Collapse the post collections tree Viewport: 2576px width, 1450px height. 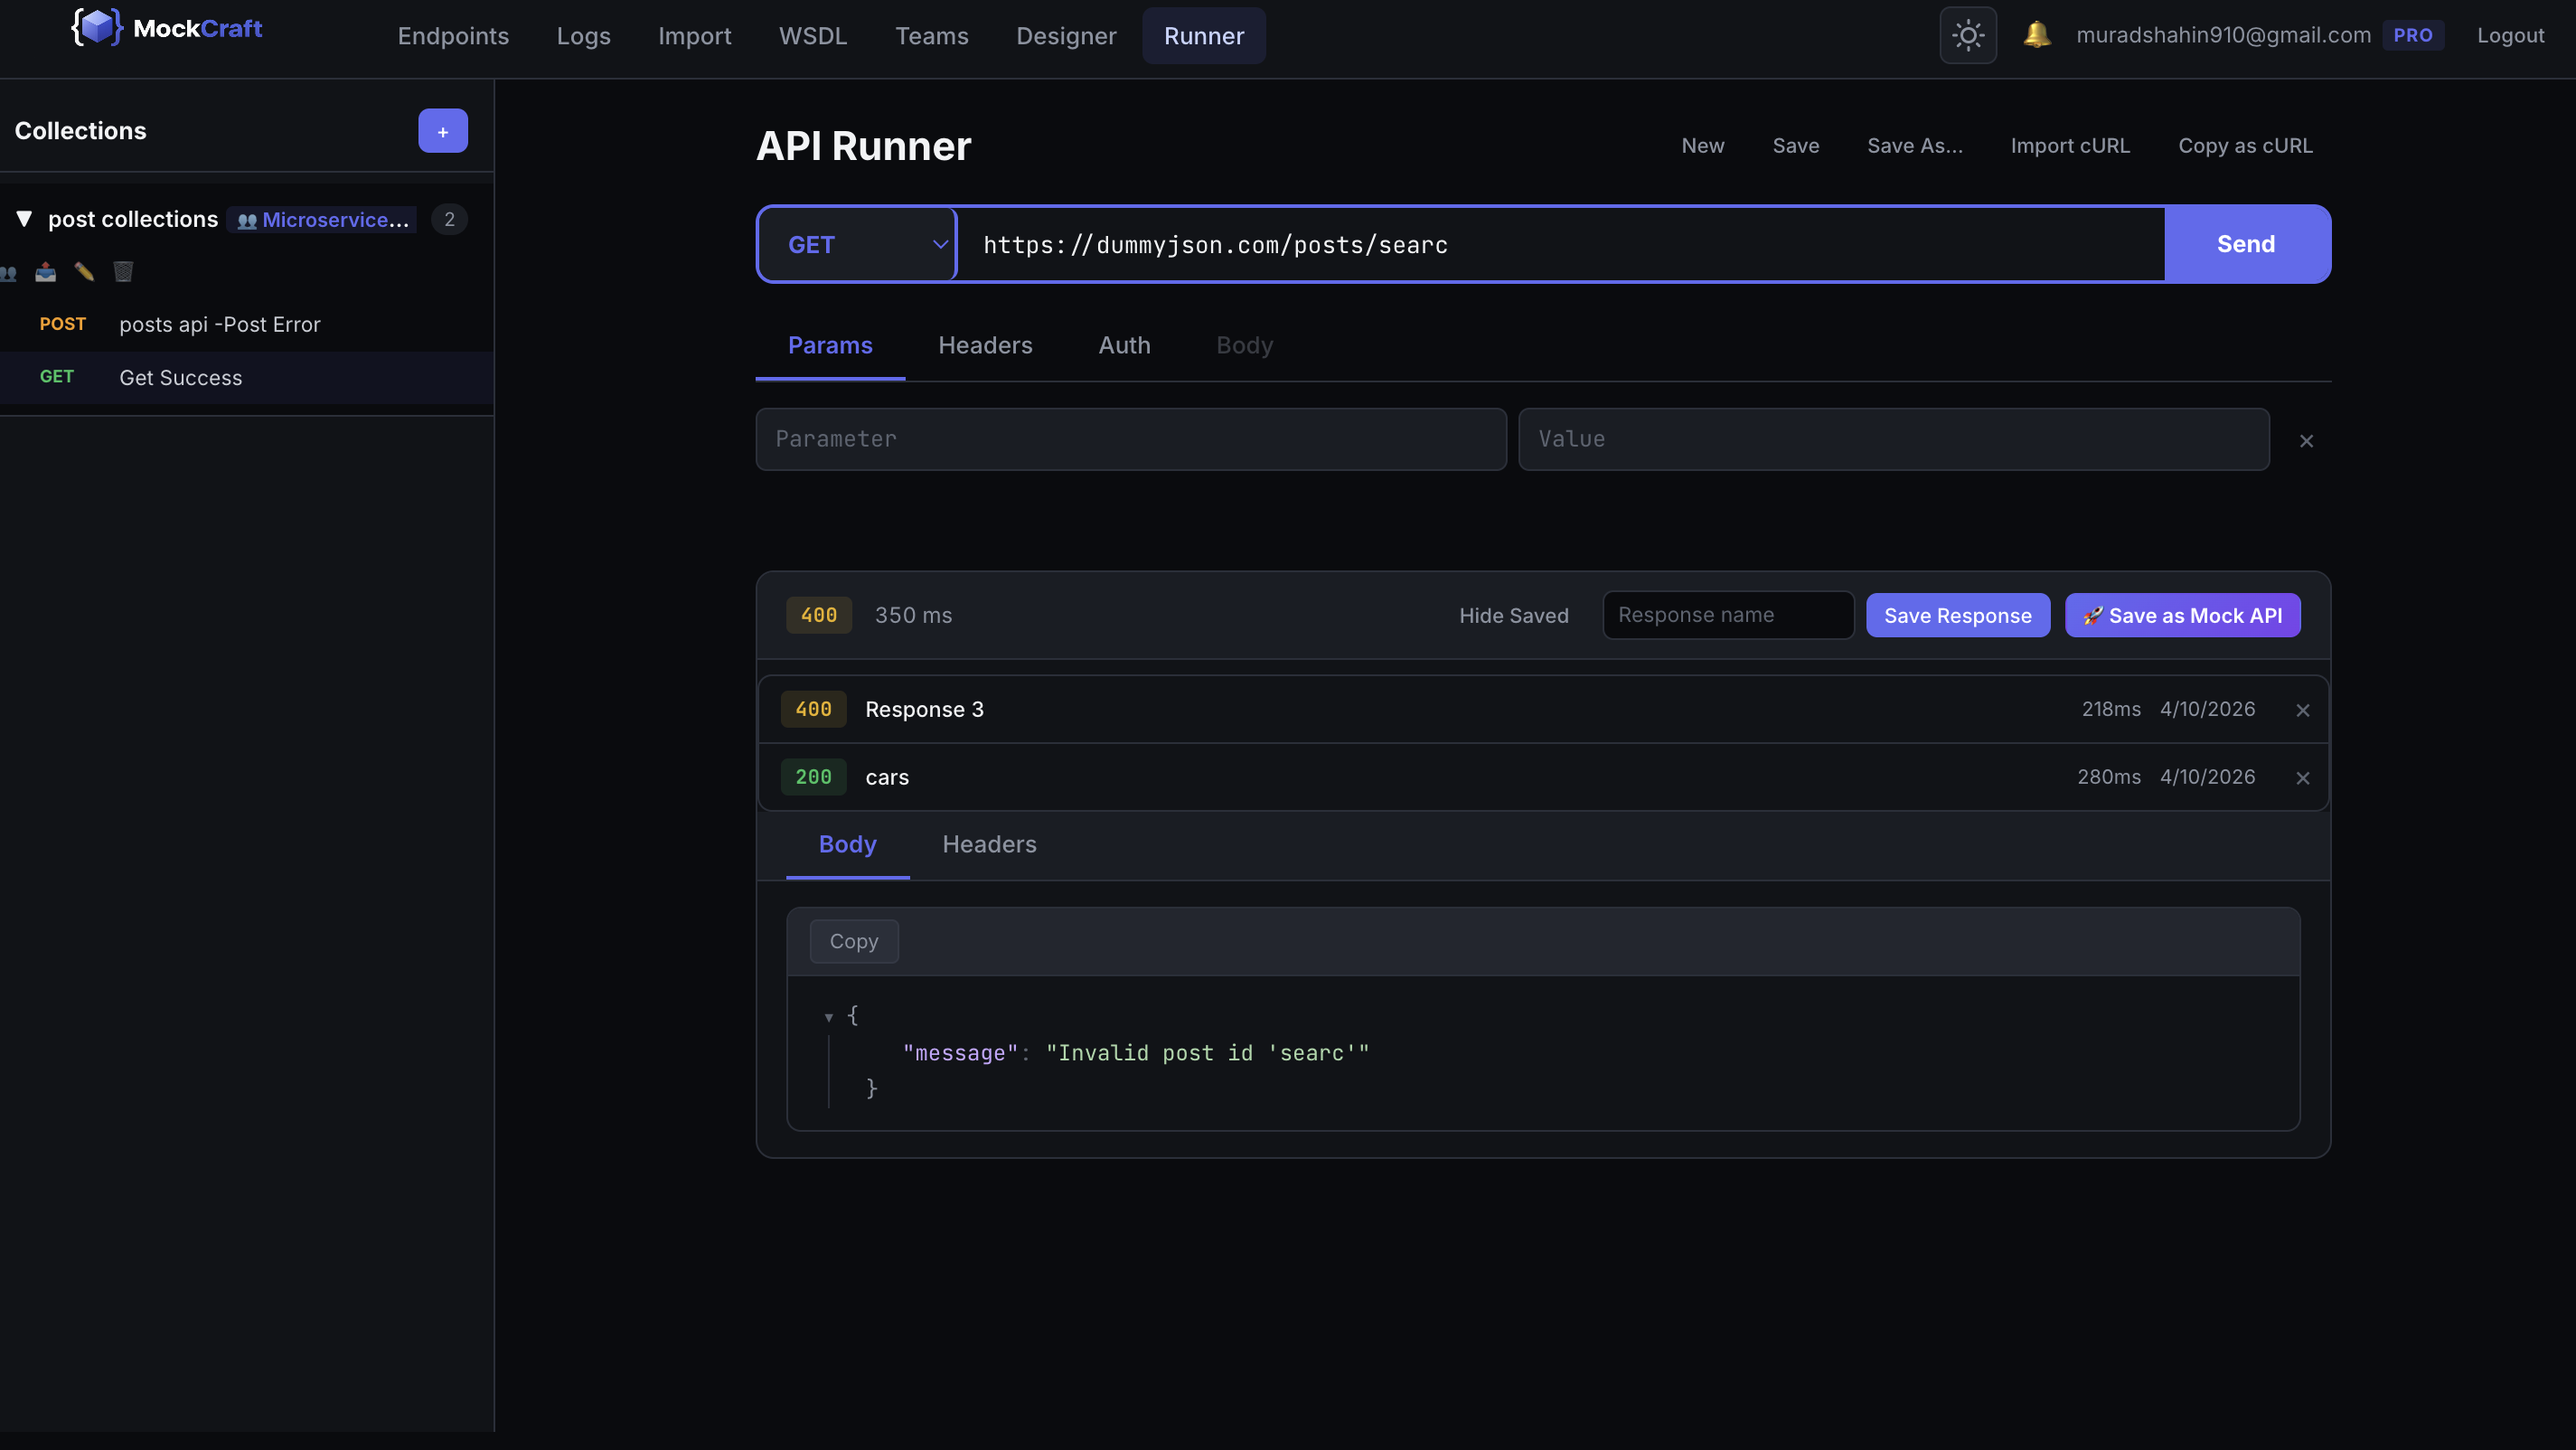point(24,219)
